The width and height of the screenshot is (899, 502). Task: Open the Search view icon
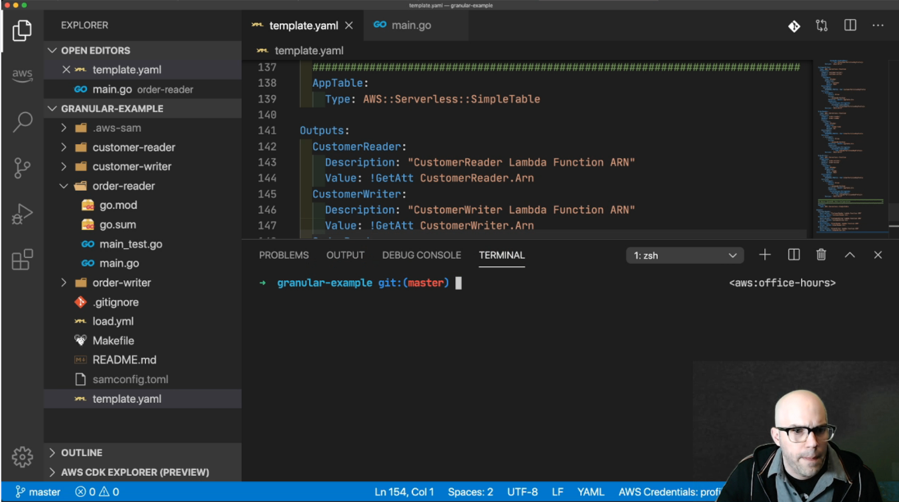point(22,122)
